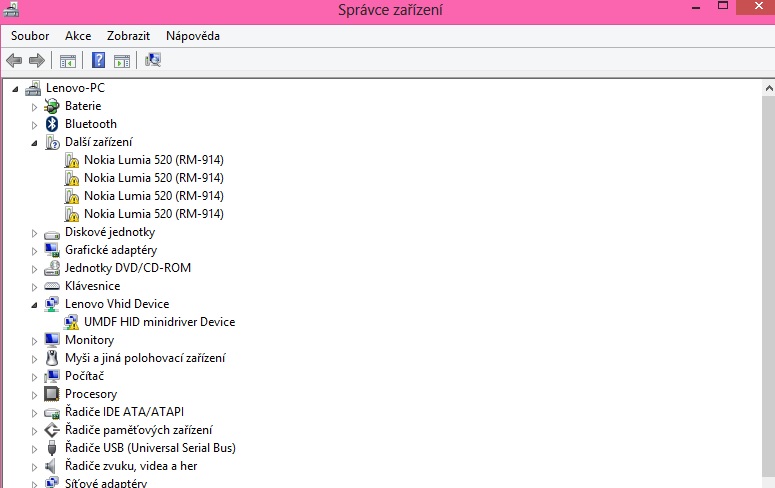The height and width of the screenshot is (488, 775).
Task: Click the Diskové jednotky drive icon
Action: [52, 234]
